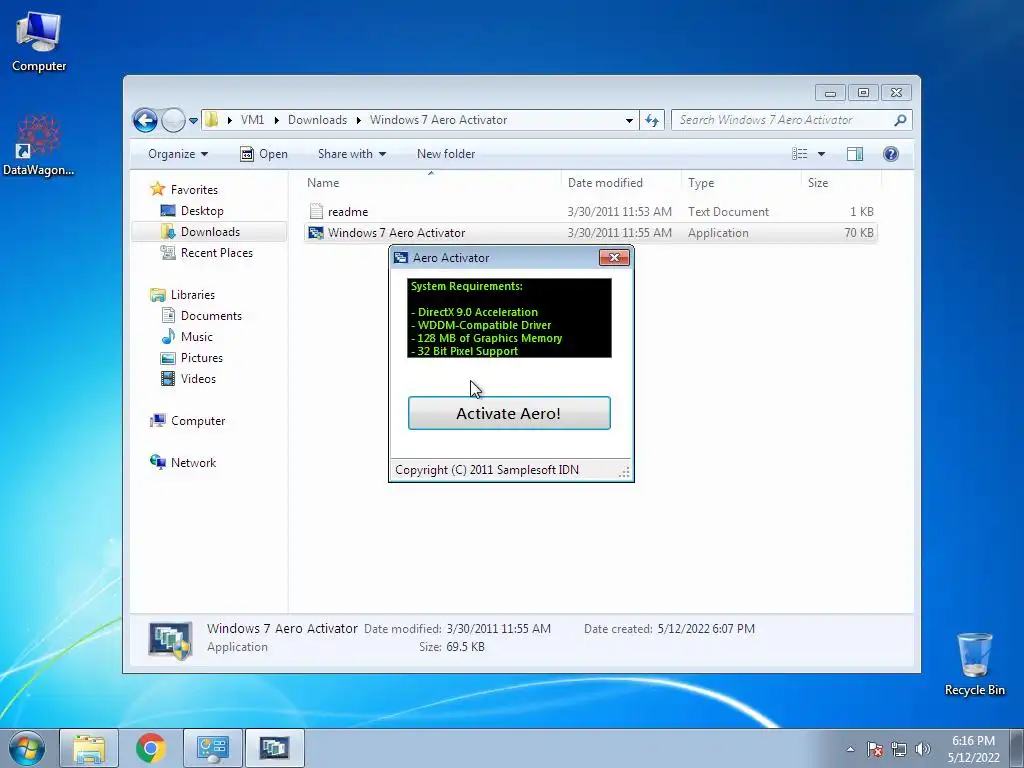Image resolution: width=1024 pixels, height=768 pixels.
Task: Open Libraries in the navigation pane
Action: coord(193,295)
